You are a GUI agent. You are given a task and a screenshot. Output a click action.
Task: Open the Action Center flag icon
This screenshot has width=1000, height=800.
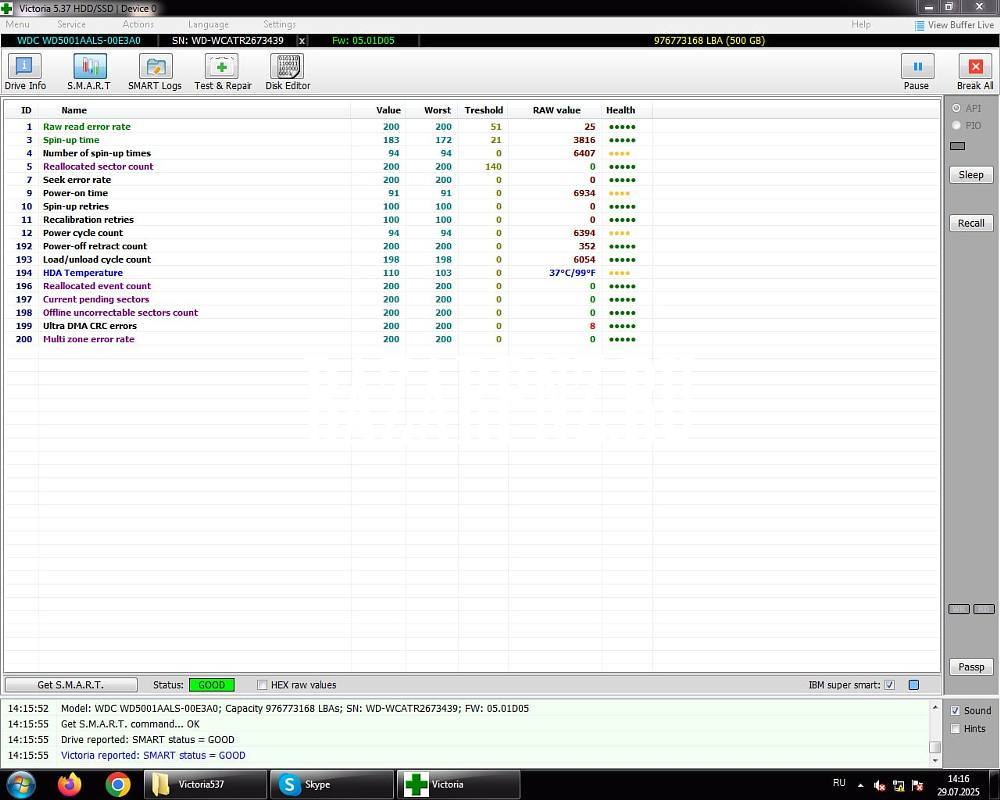917,785
